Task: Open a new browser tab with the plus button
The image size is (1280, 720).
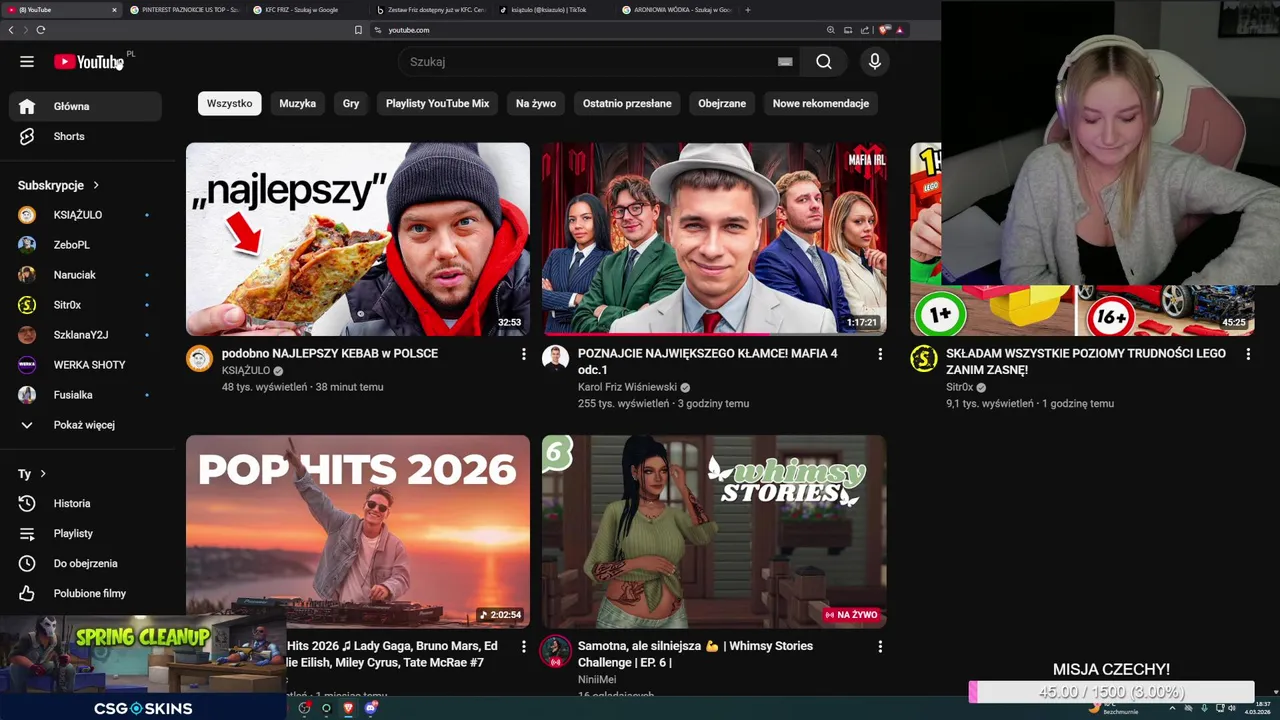Action: (x=748, y=10)
